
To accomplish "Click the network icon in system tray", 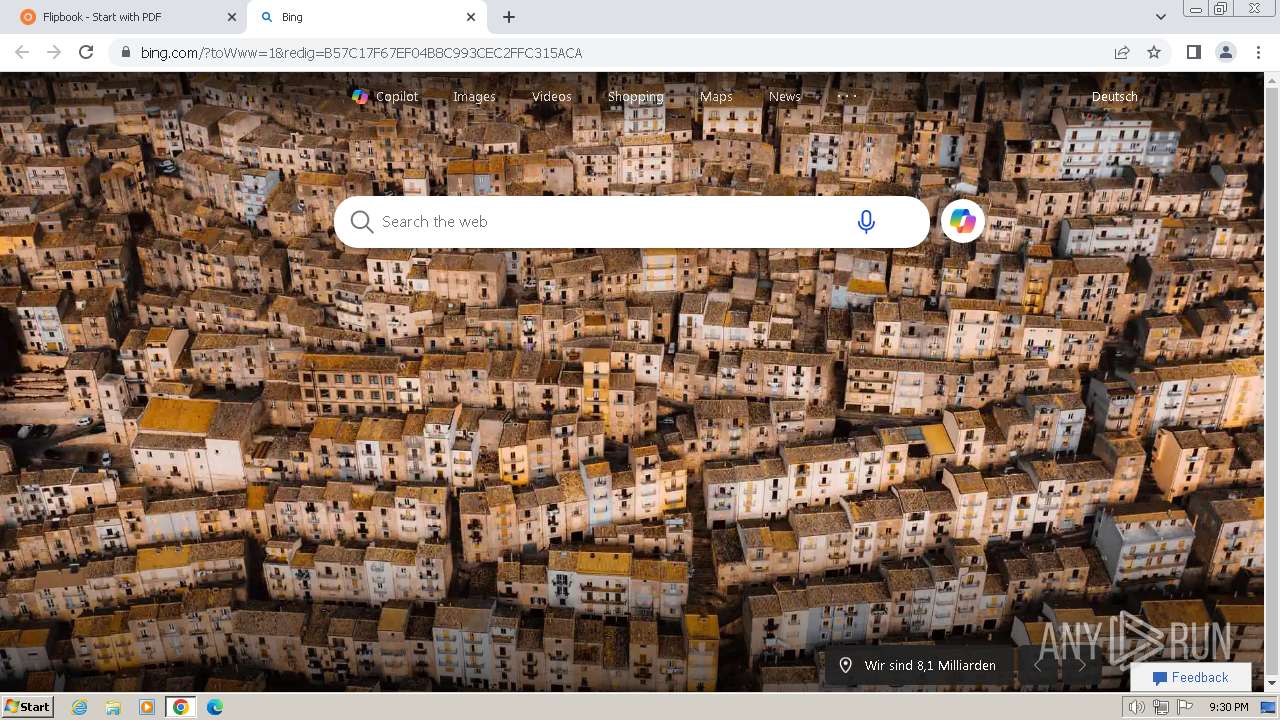I will pos(1161,707).
